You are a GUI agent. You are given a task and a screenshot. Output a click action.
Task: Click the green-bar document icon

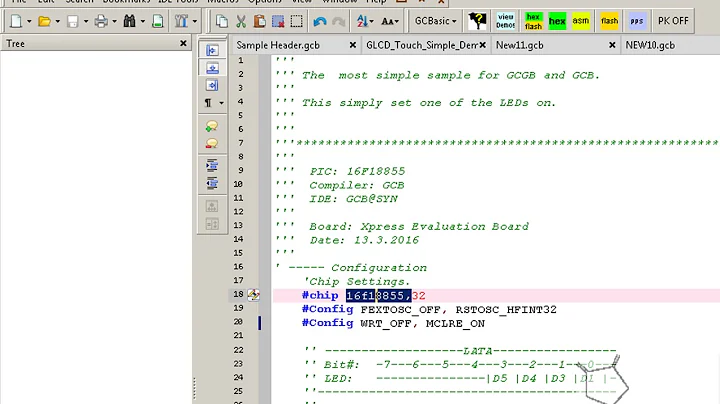pyautogui.click(x=158, y=21)
